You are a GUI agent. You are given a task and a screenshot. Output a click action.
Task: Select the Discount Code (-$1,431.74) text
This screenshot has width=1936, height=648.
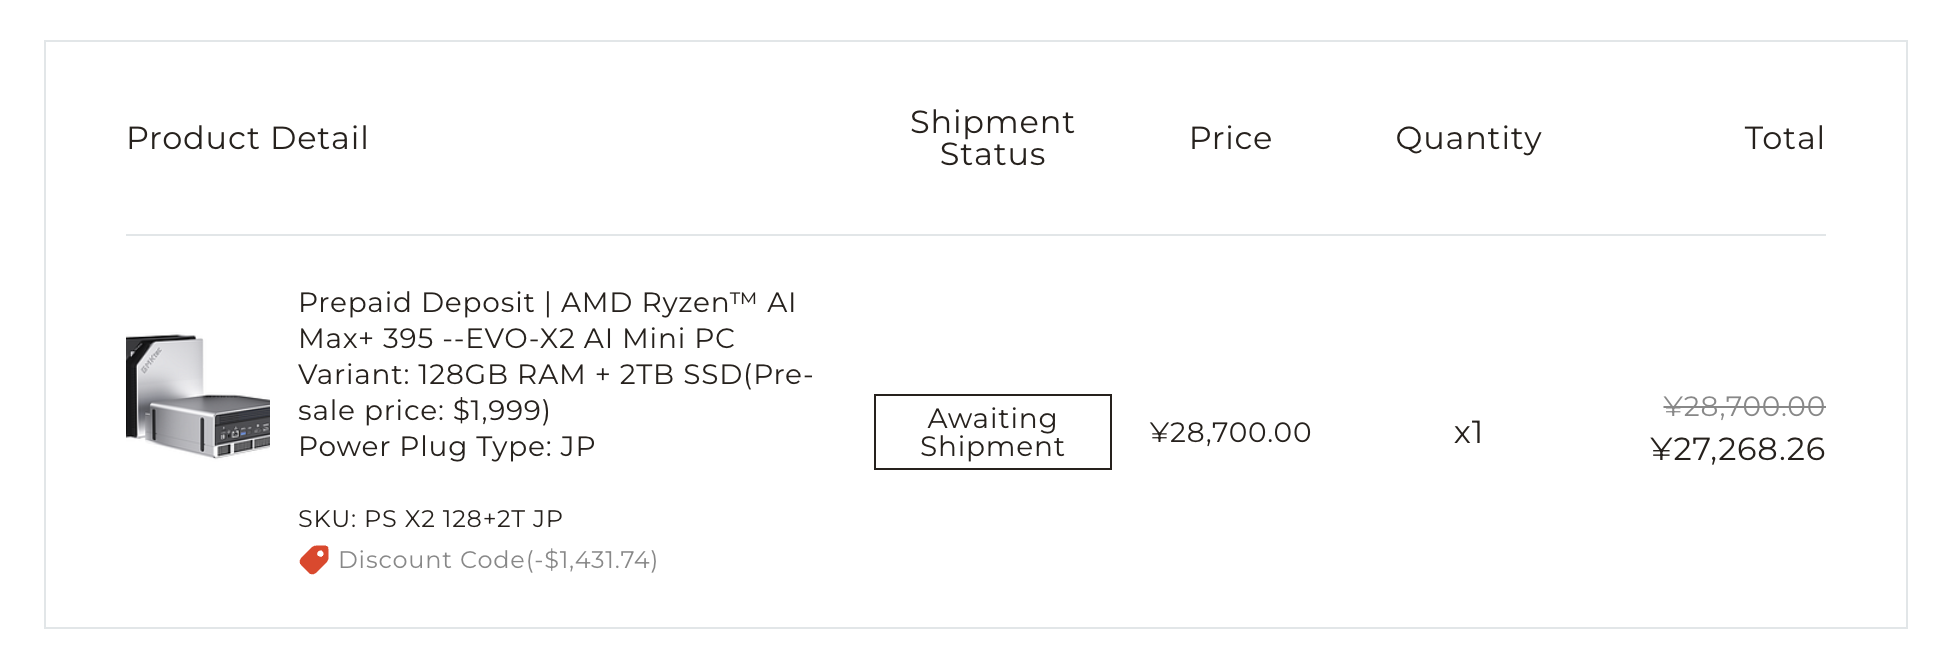[x=498, y=560]
